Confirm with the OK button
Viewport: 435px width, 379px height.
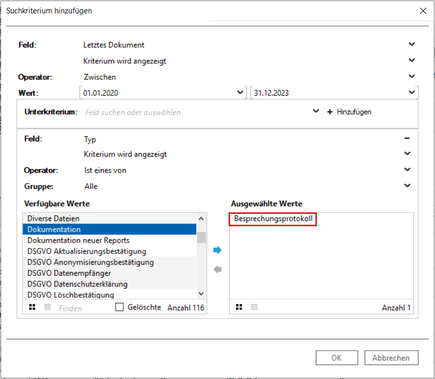click(x=337, y=358)
